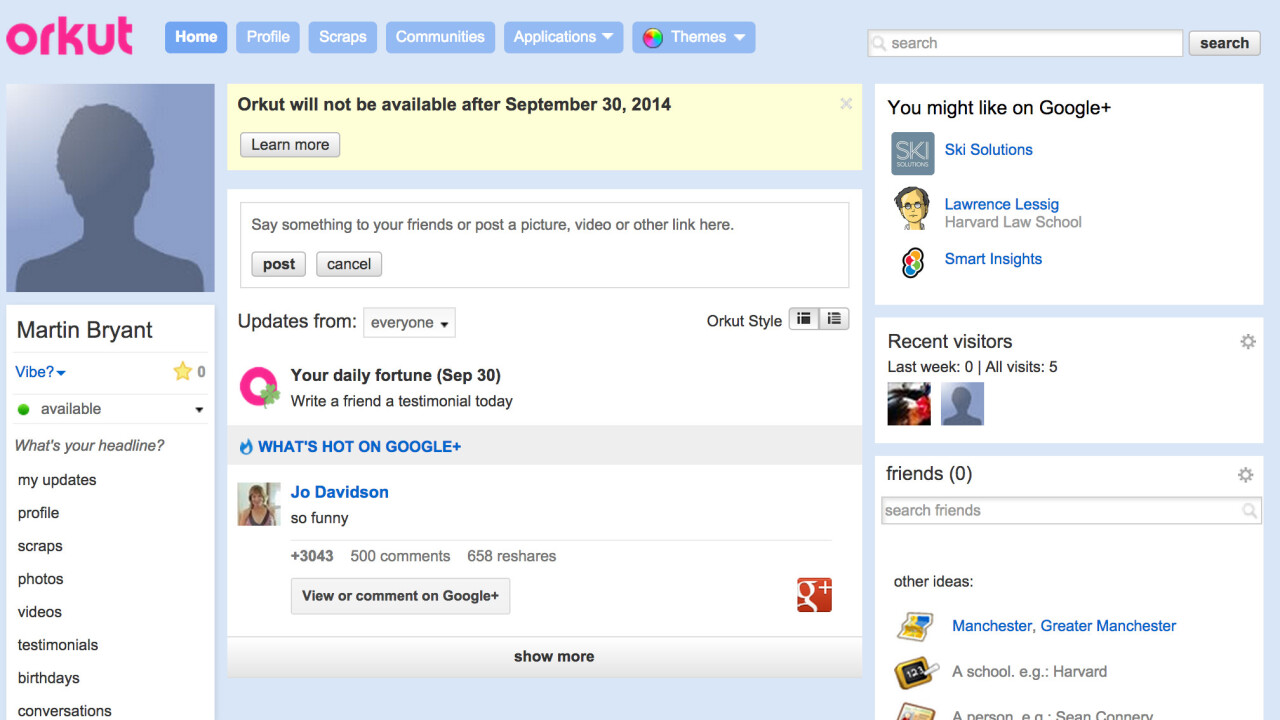1280x720 pixels.
Task: Open the Applications dropdown menu
Action: click(563, 37)
